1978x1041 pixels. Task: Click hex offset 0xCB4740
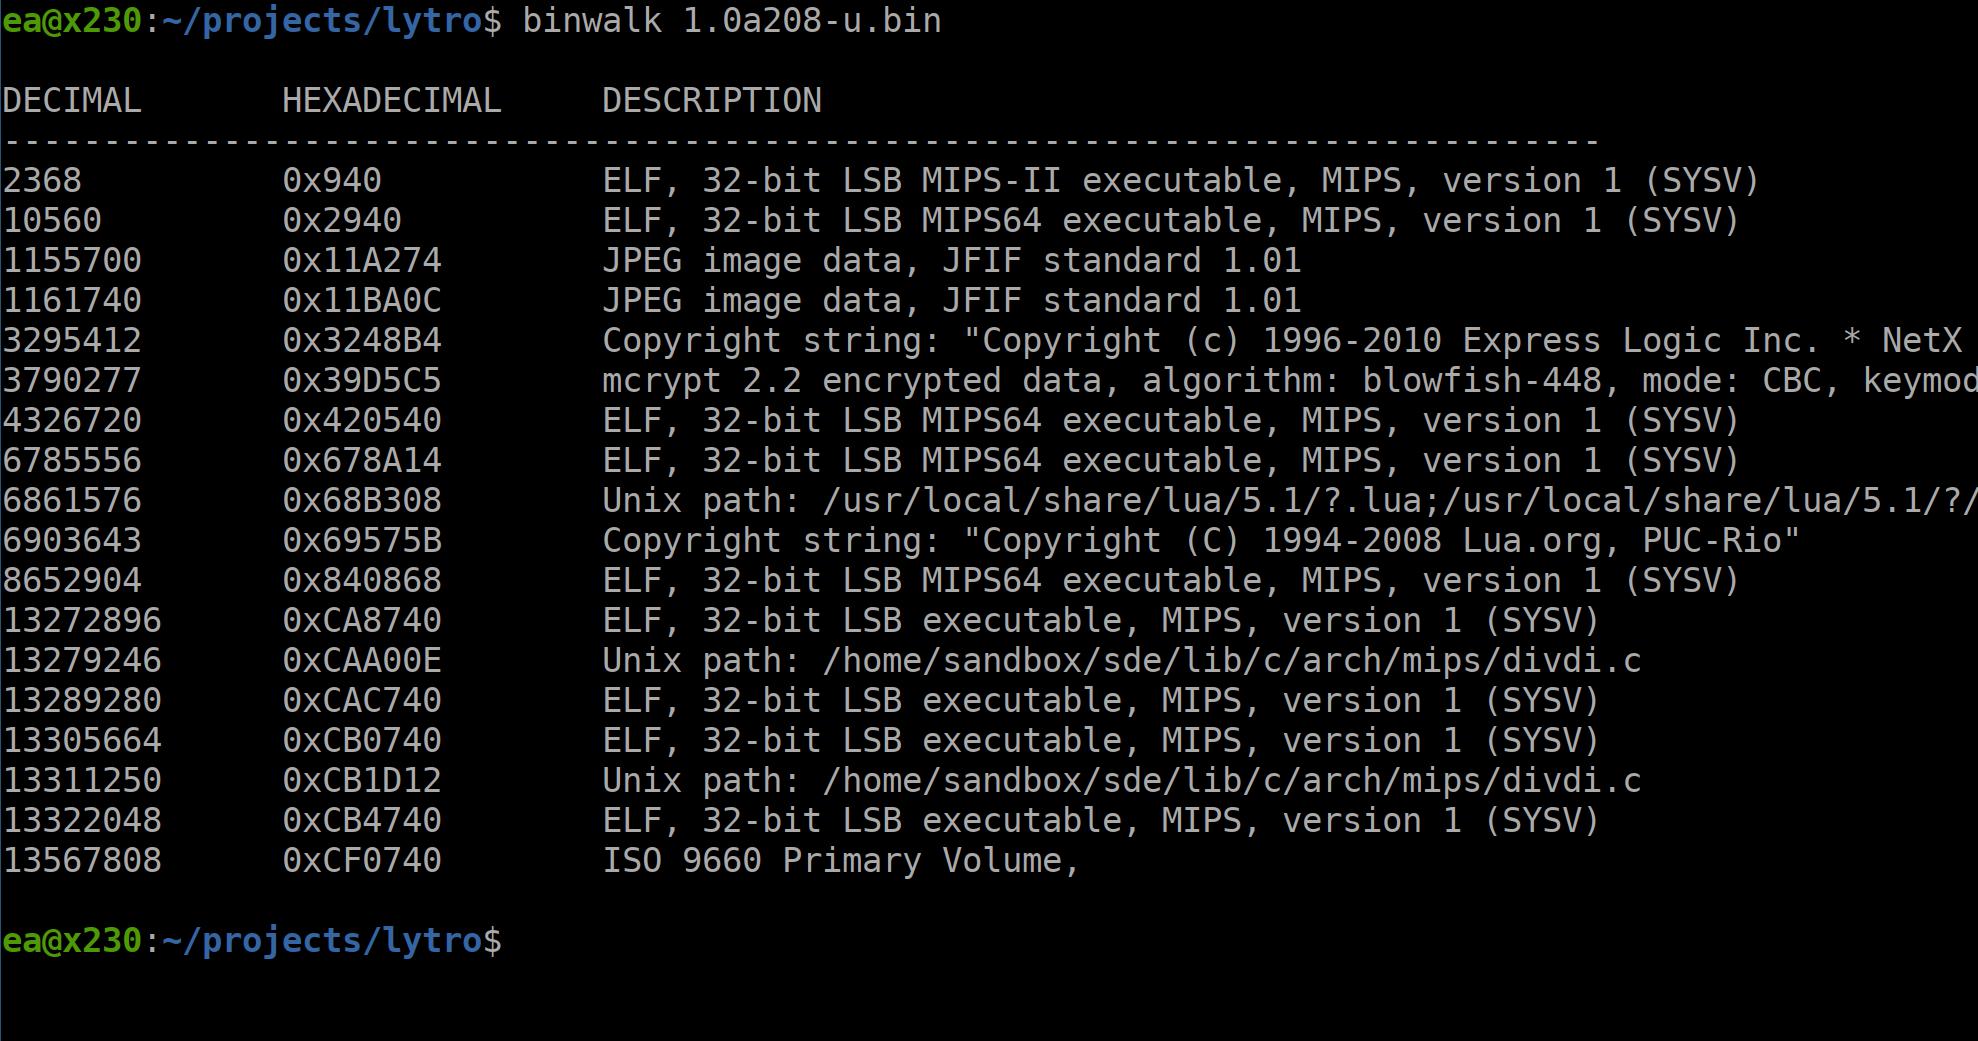(x=362, y=820)
